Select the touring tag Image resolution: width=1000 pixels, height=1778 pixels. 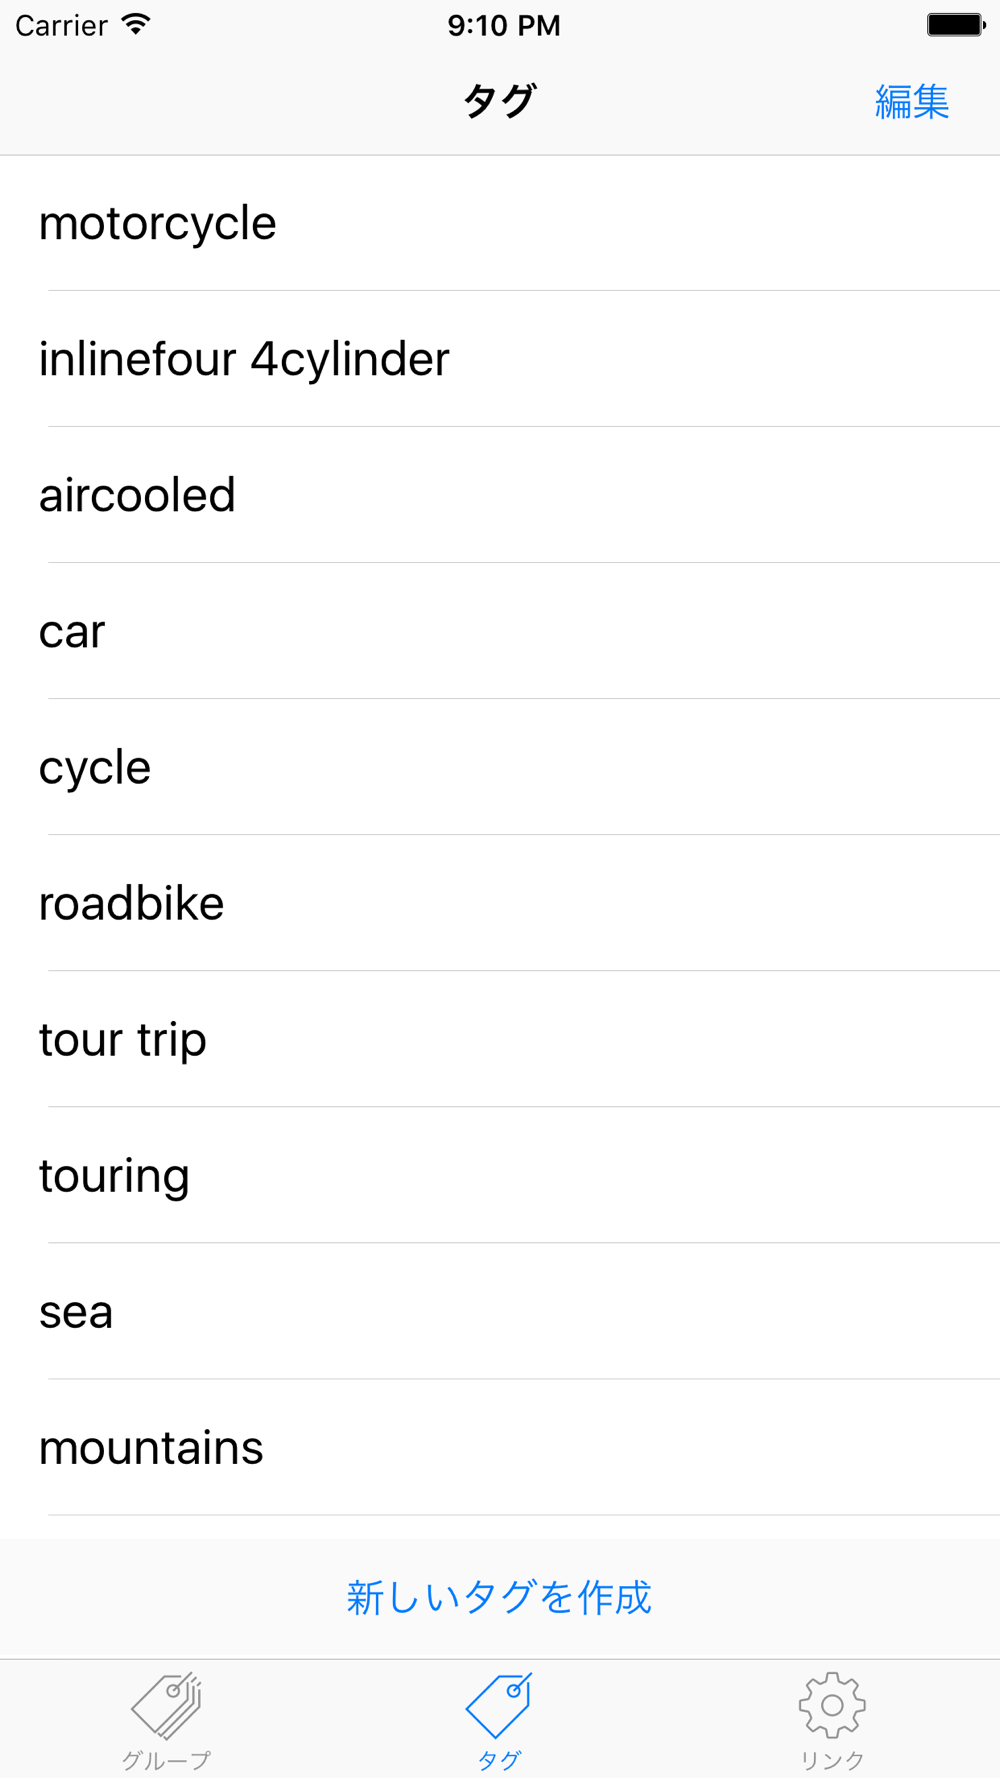[x=114, y=1175]
